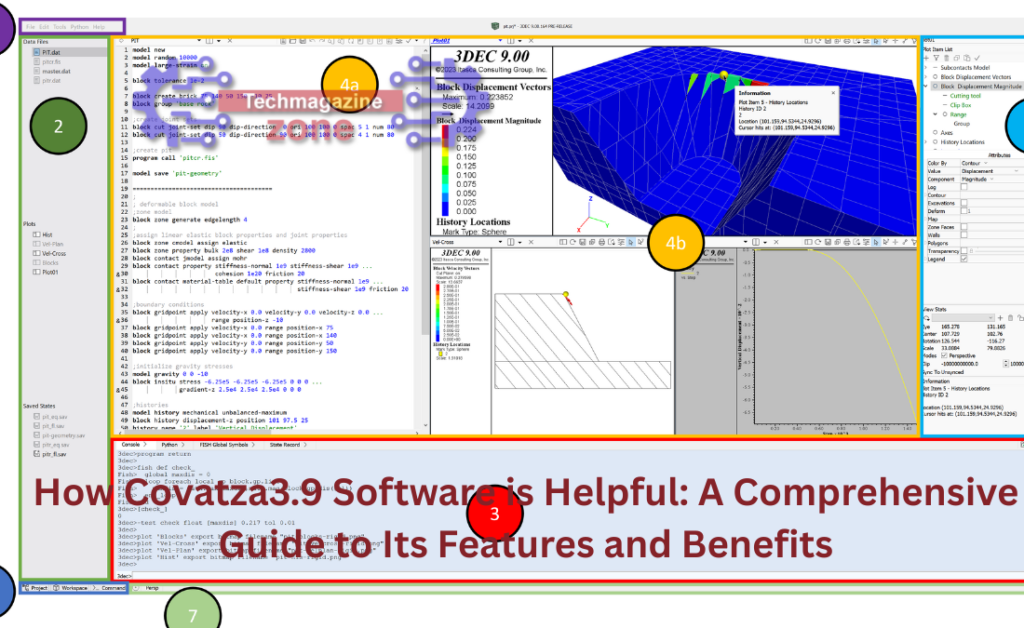The width and height of the screenshot is (1024, 628).
Task: Click the checkmark icon in PIT editor toolbar
Action: click(409, 40)
